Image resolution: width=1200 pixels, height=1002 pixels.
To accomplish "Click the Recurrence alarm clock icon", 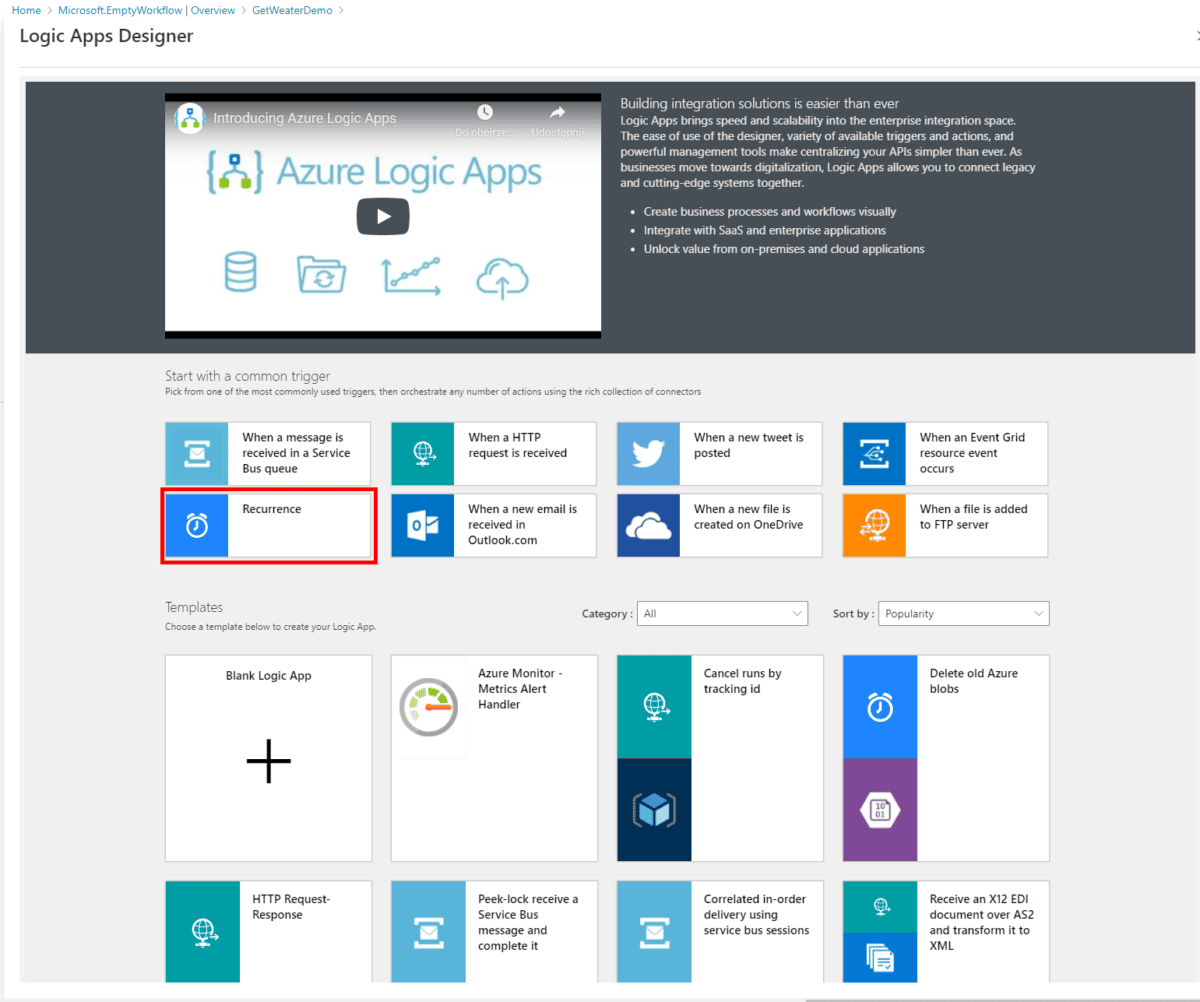I will coord(197,525).
